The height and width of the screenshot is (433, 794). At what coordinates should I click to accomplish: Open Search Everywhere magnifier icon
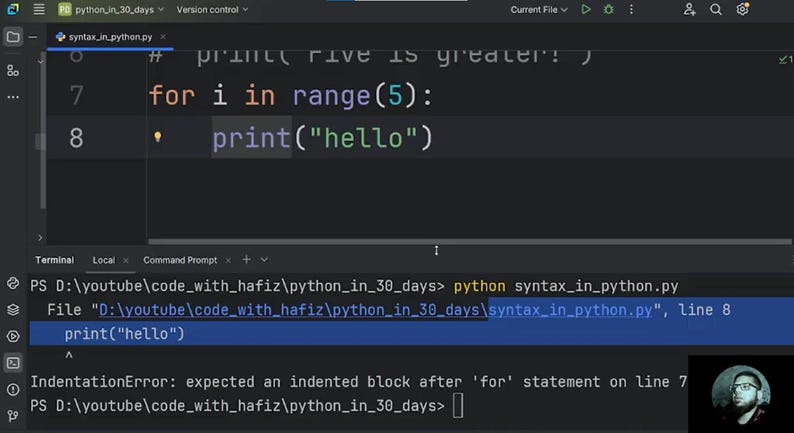coord(716,10)
